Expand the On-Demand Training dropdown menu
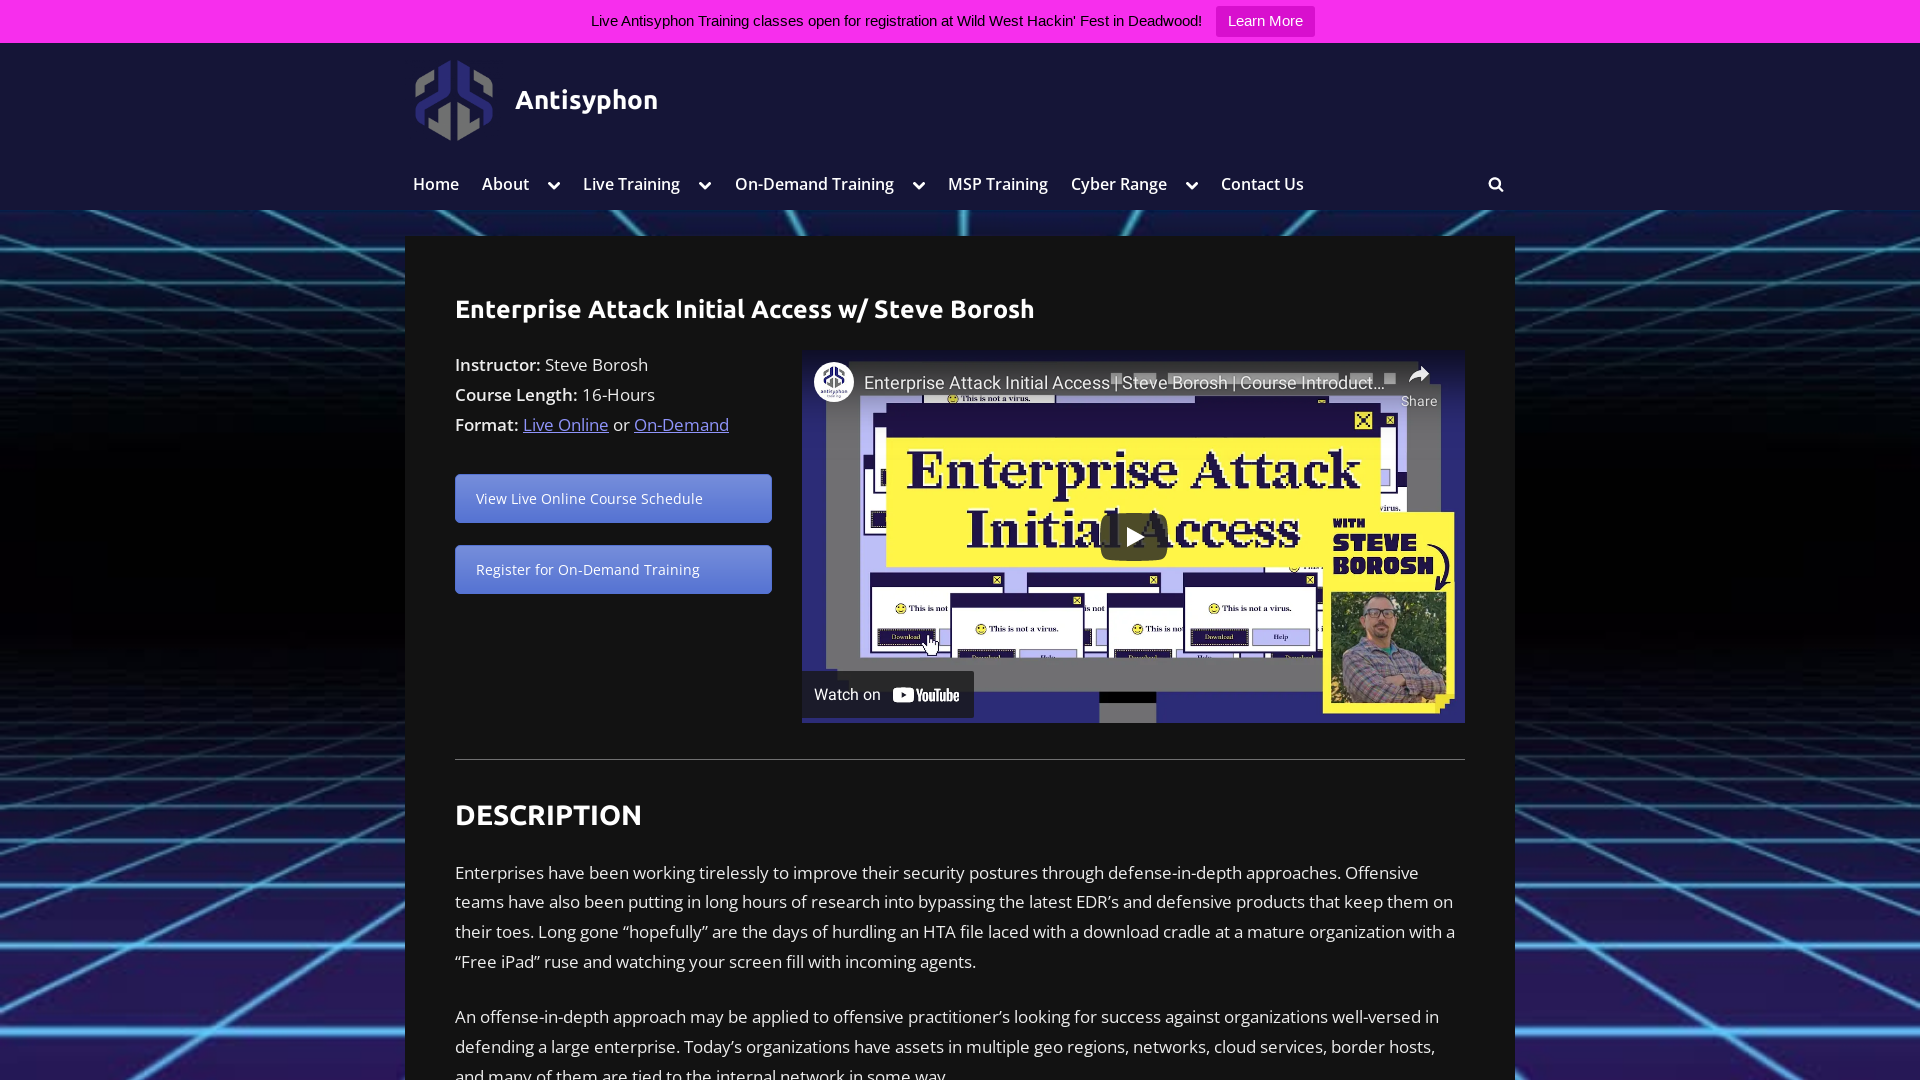 tap(919, 185)
